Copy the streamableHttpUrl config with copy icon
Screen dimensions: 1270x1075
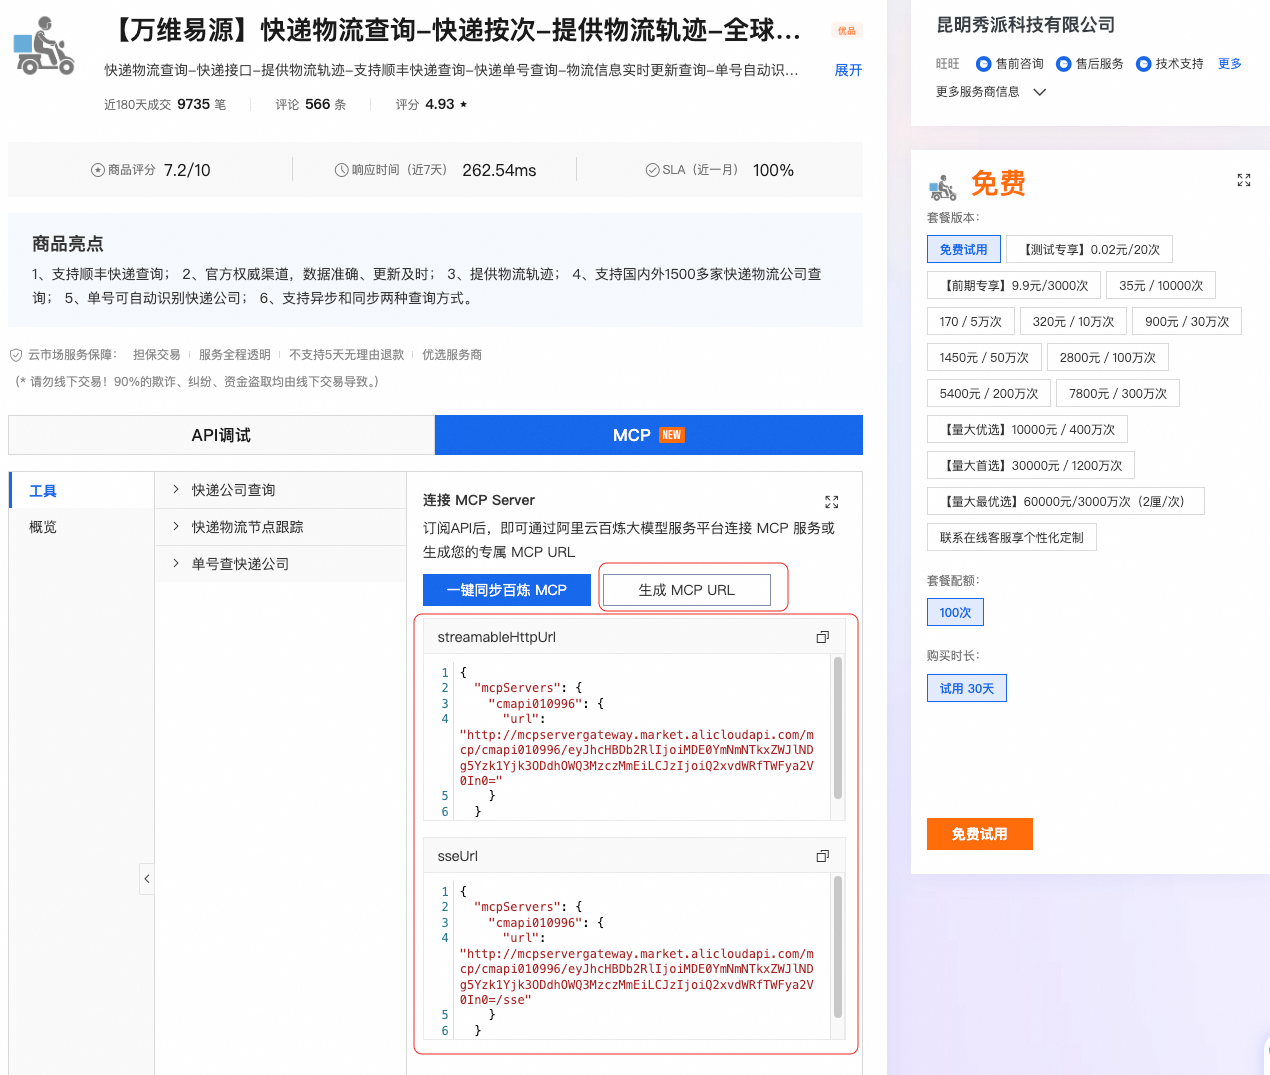pos(823,637)
